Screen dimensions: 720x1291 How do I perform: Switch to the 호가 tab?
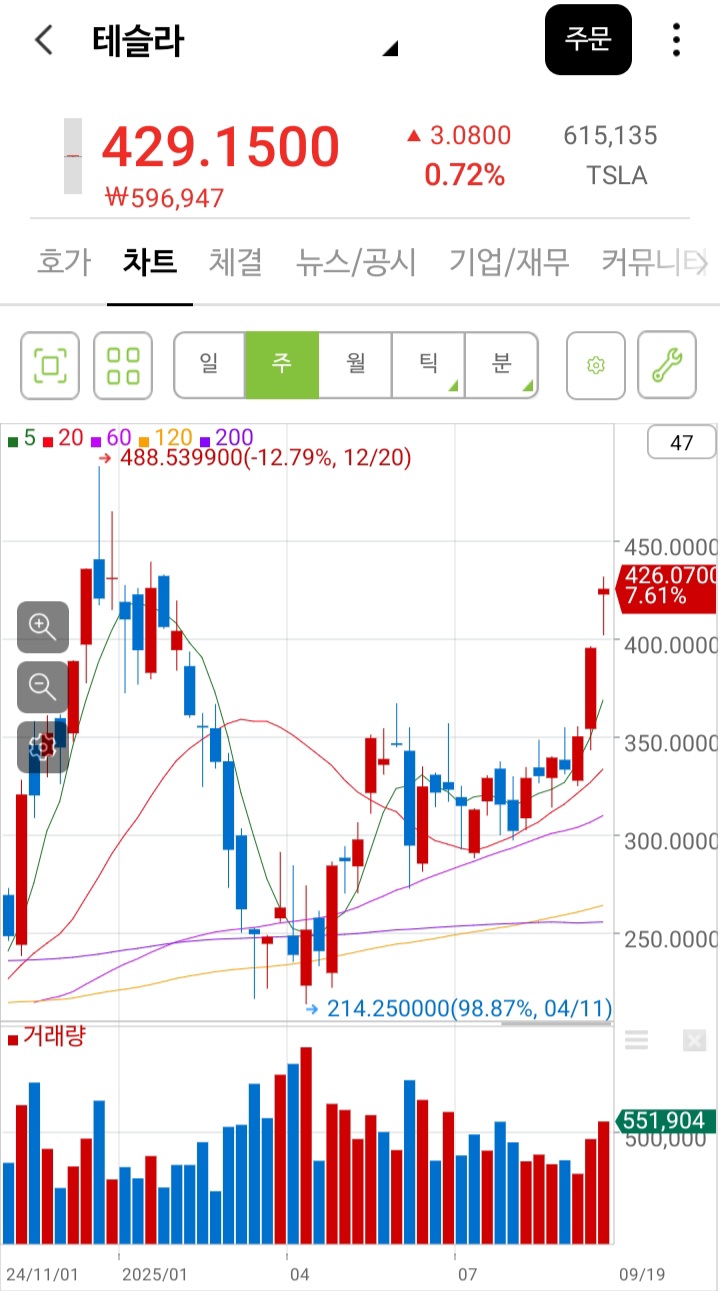click(x=64, y=262)
